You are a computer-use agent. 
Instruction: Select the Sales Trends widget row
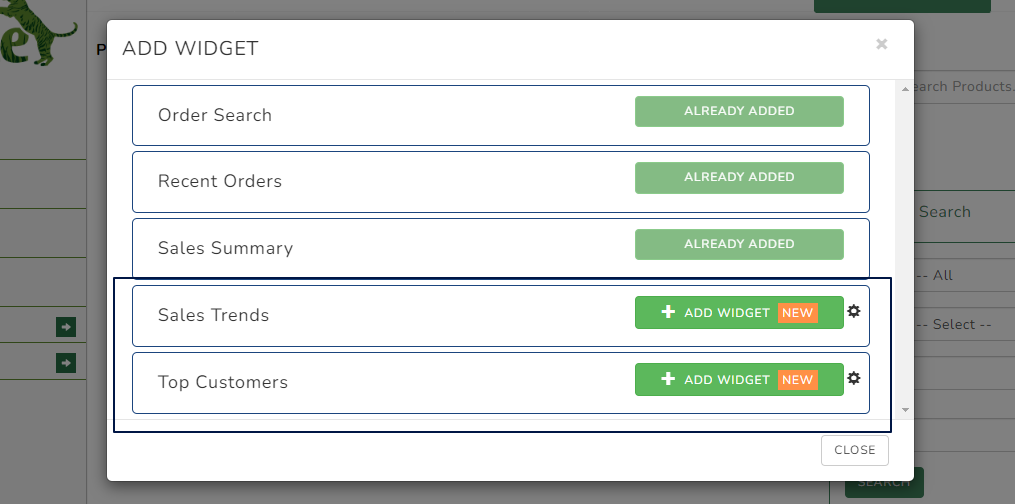pos(500,316)
